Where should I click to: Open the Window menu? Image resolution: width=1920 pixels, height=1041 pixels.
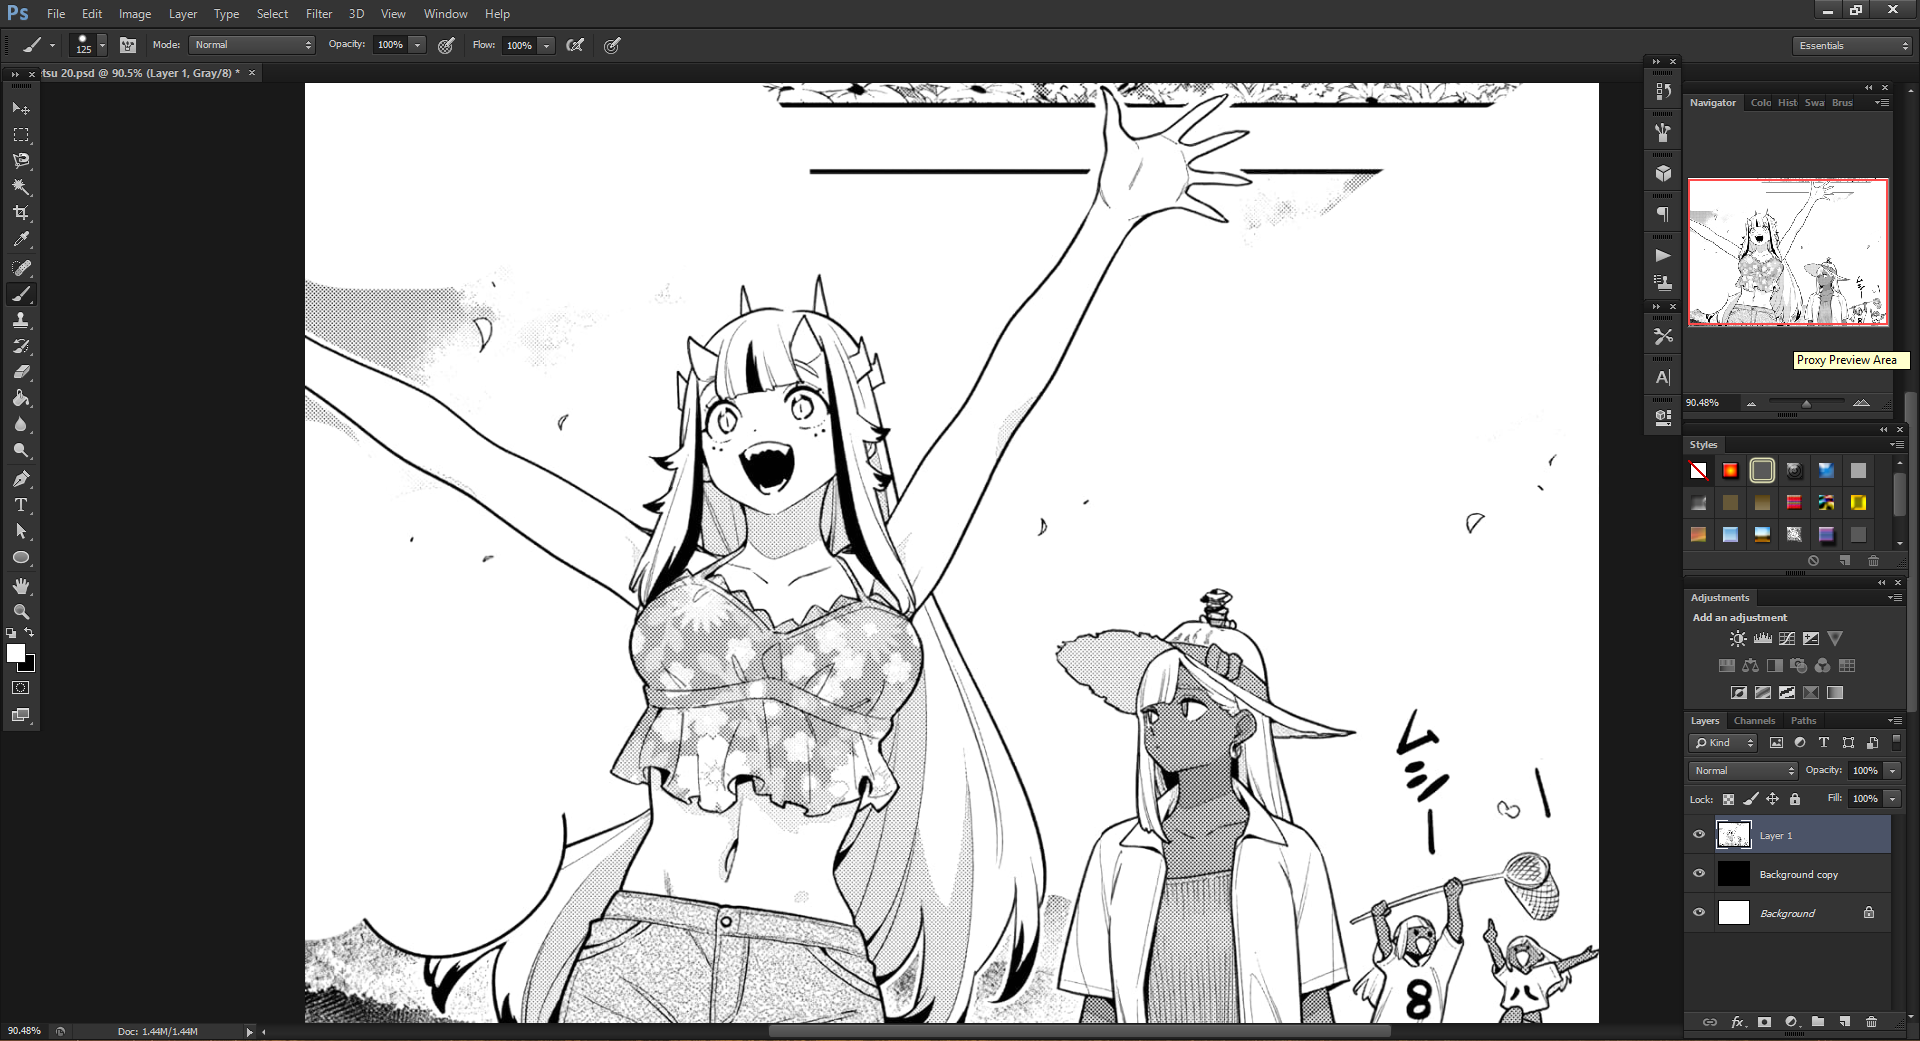[x=445, y=14]
